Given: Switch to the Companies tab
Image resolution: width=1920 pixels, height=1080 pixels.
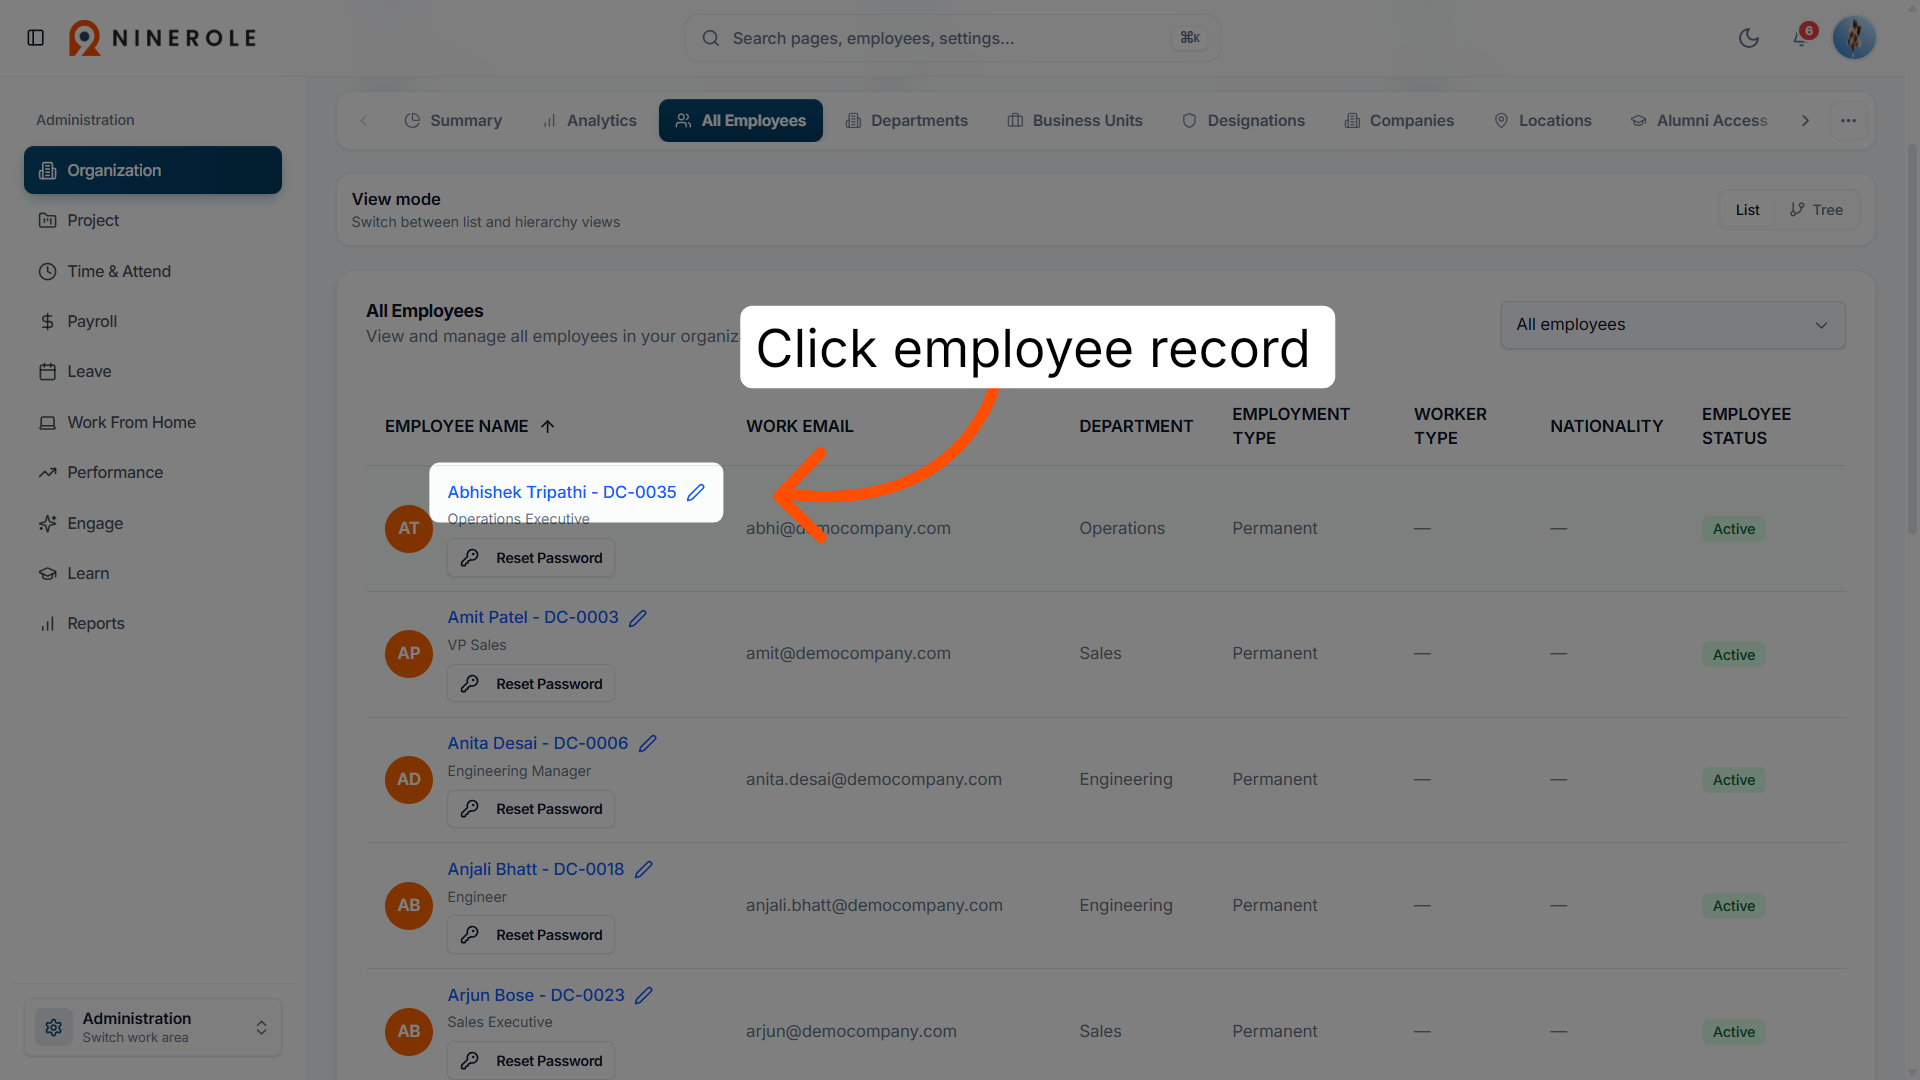Looking at the screenshot, I should click(1399, 120).
